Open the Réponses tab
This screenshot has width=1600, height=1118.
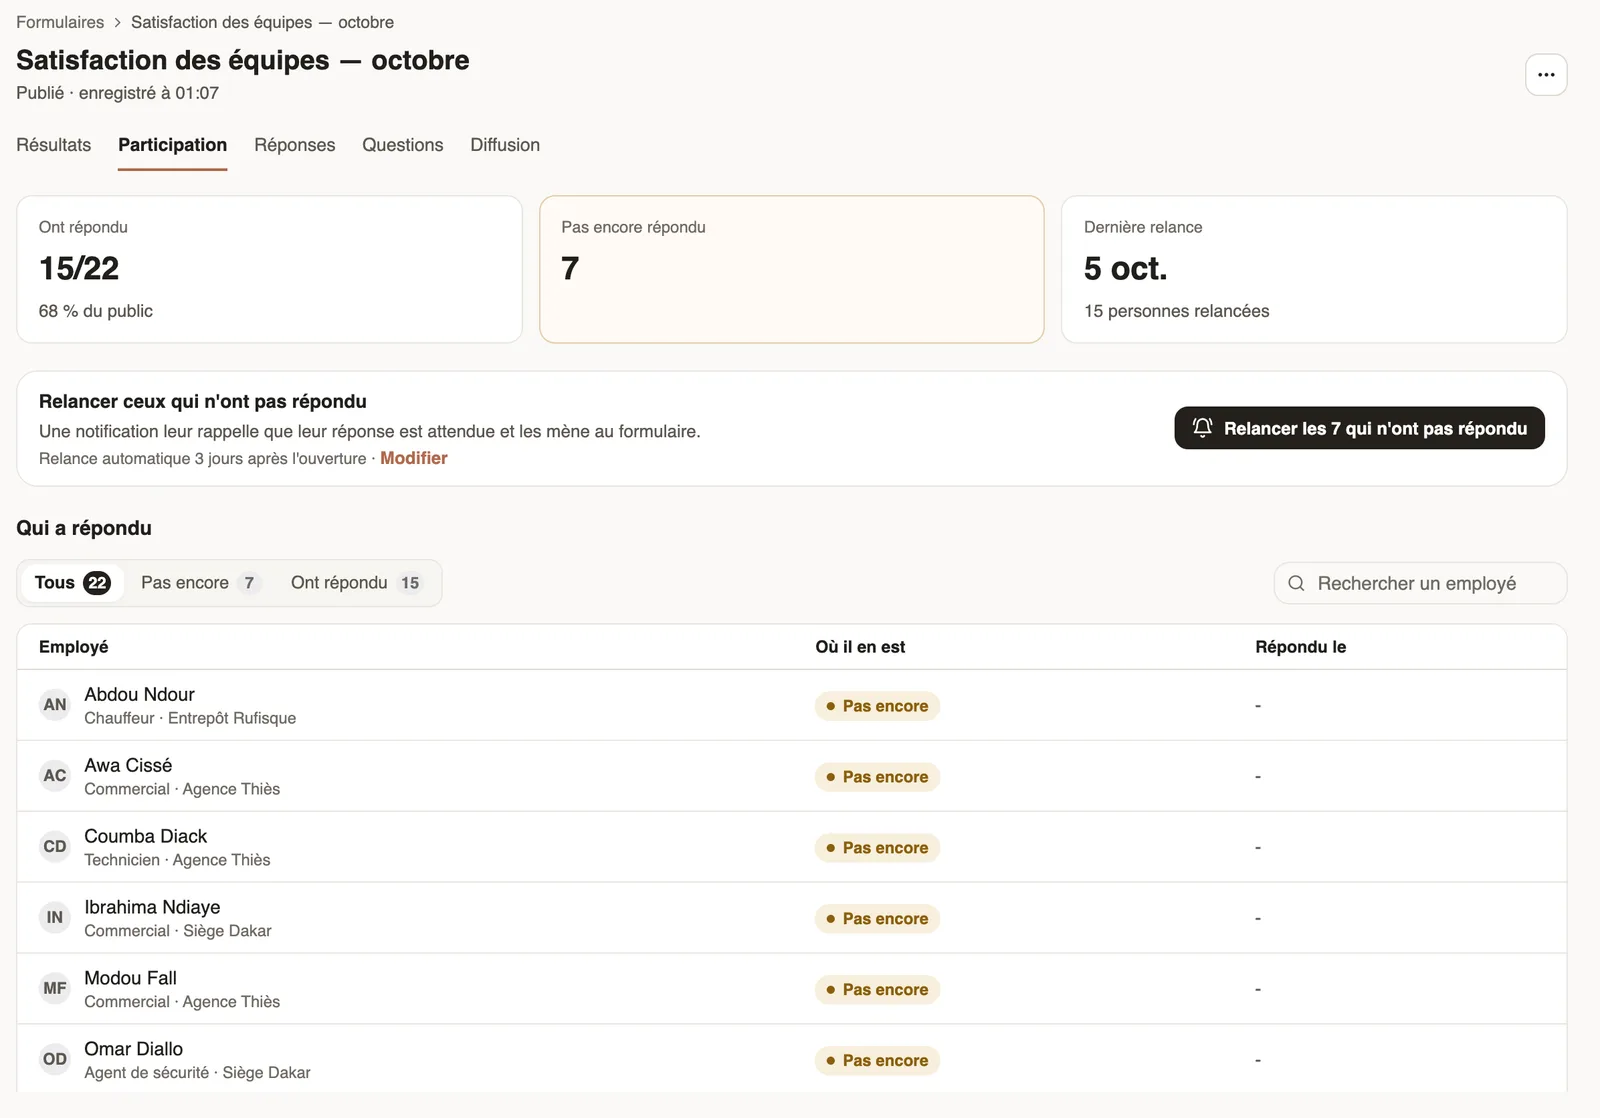click(x=295, y=145)
